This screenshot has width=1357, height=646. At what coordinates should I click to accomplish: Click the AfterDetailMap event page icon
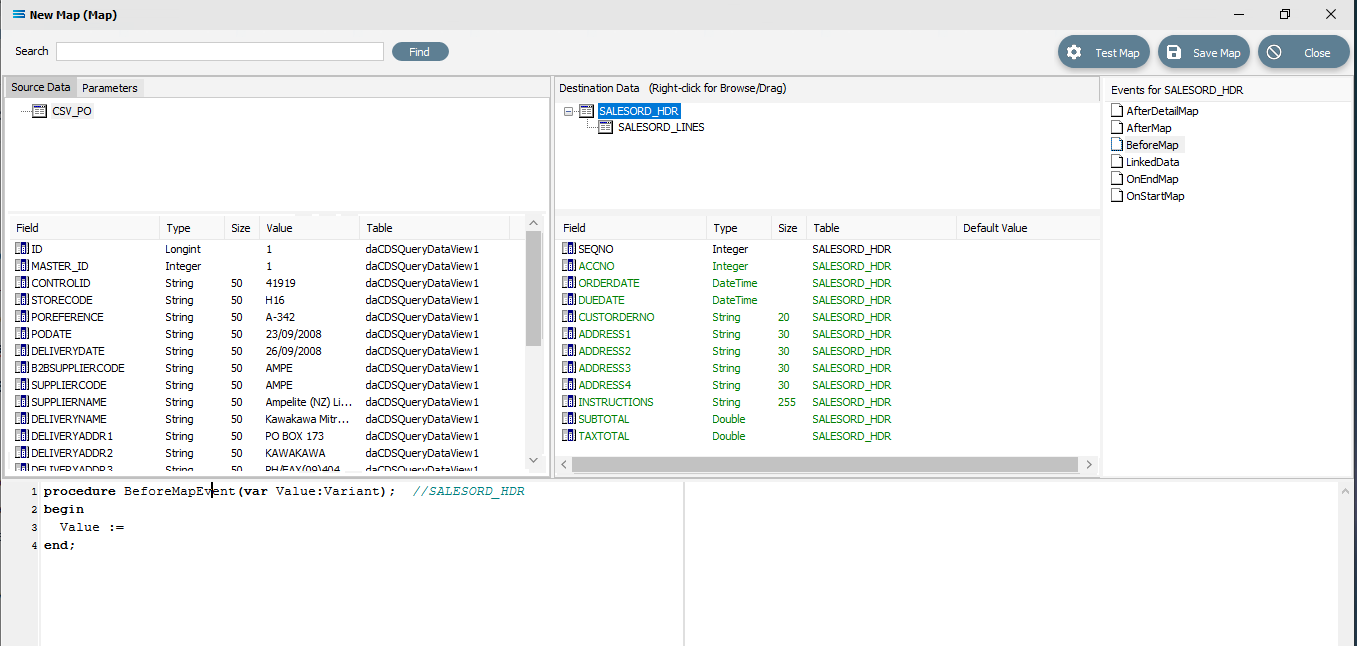1117,111
